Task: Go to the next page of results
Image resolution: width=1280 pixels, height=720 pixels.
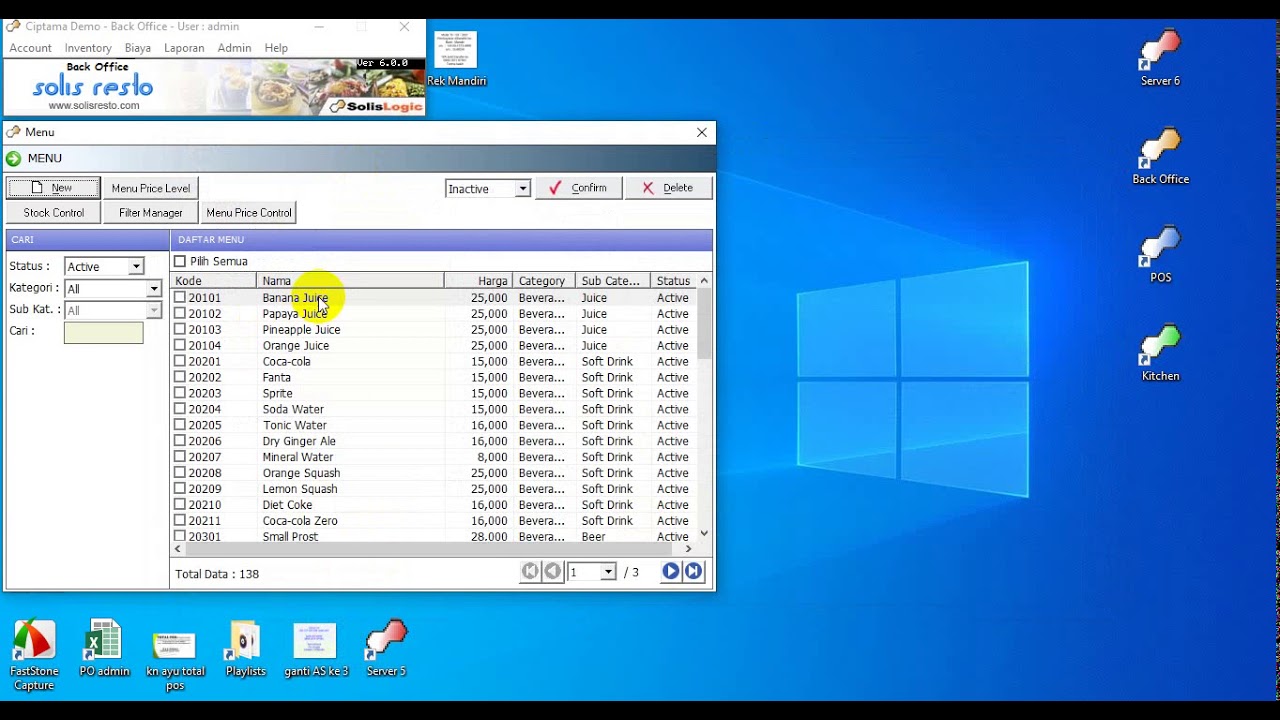Action: point(670,572)
